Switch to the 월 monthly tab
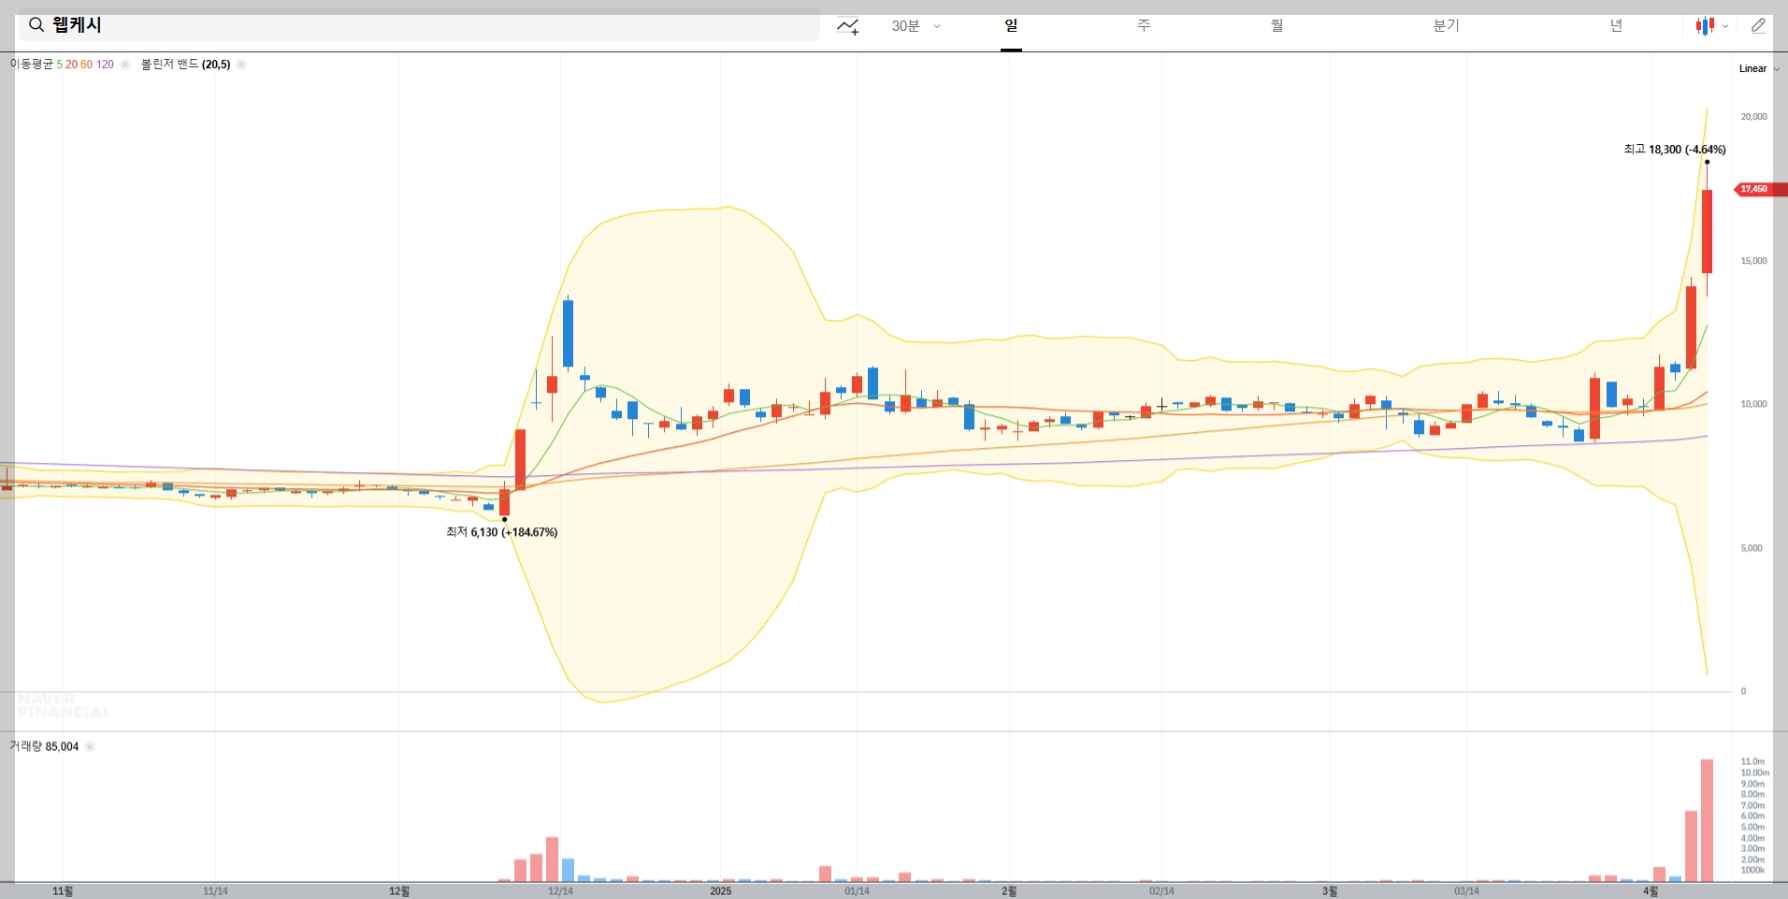The image size is (1788, 899). tap(1277, 26)
